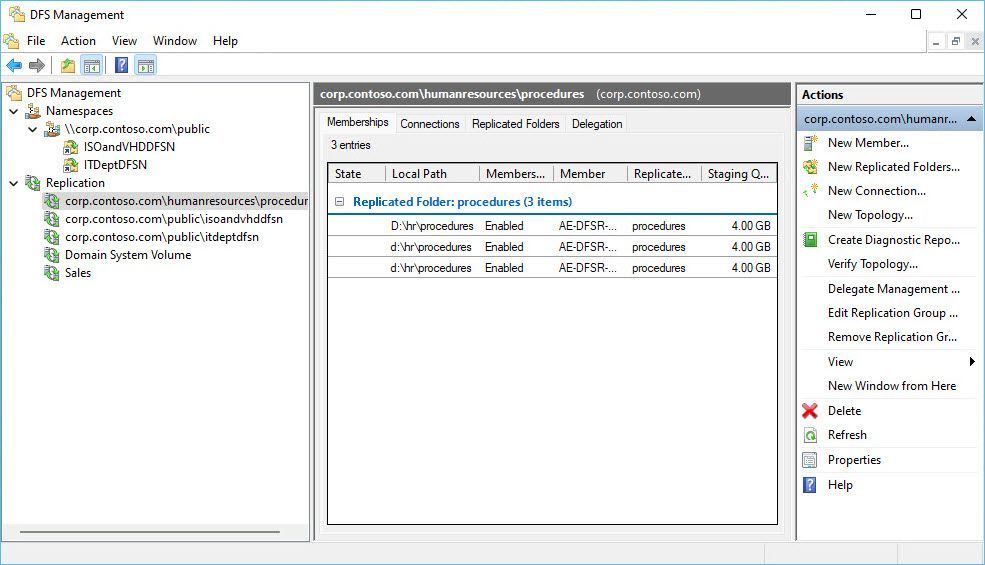
Task: Open the View menu in menu bar
Action: coord(124,41)
